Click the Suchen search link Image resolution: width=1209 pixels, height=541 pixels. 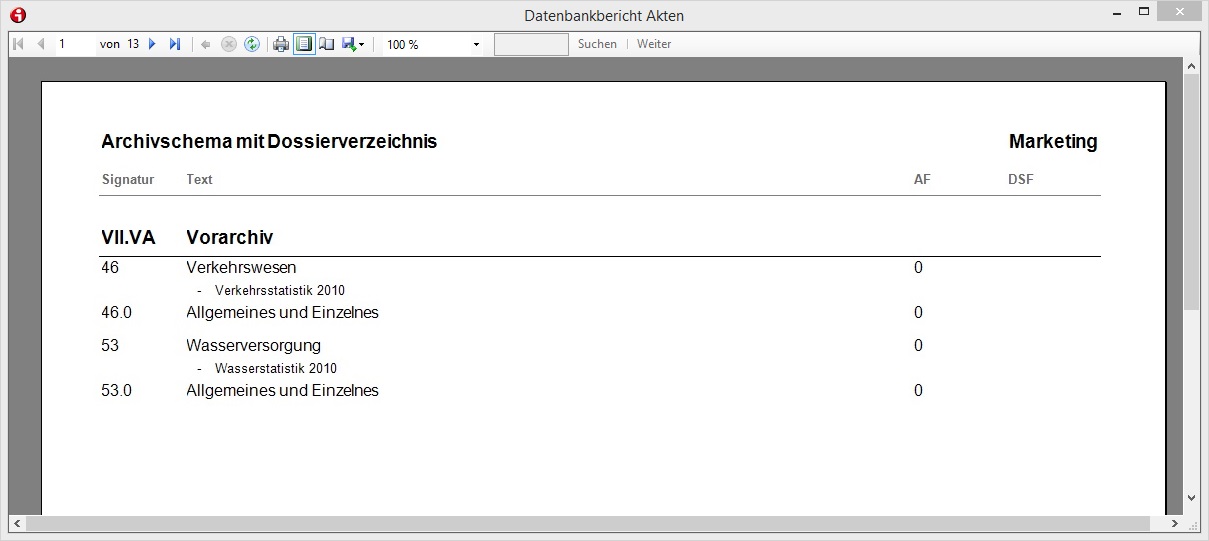click(x=597, y=44)
